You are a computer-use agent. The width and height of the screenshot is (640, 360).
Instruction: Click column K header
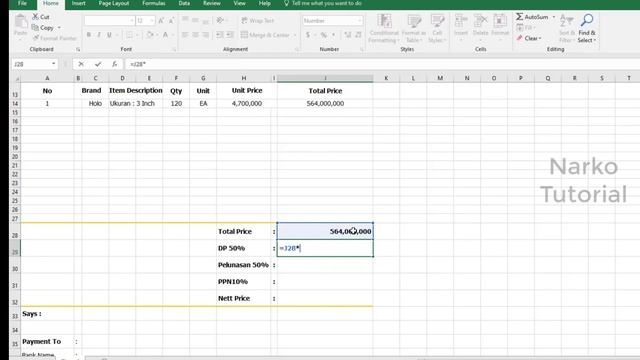(386, 78)
